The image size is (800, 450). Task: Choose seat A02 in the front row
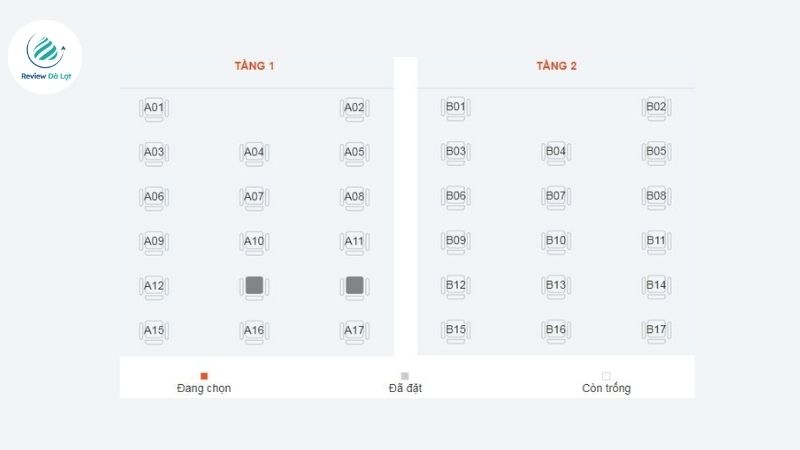[x=354, y=110]
